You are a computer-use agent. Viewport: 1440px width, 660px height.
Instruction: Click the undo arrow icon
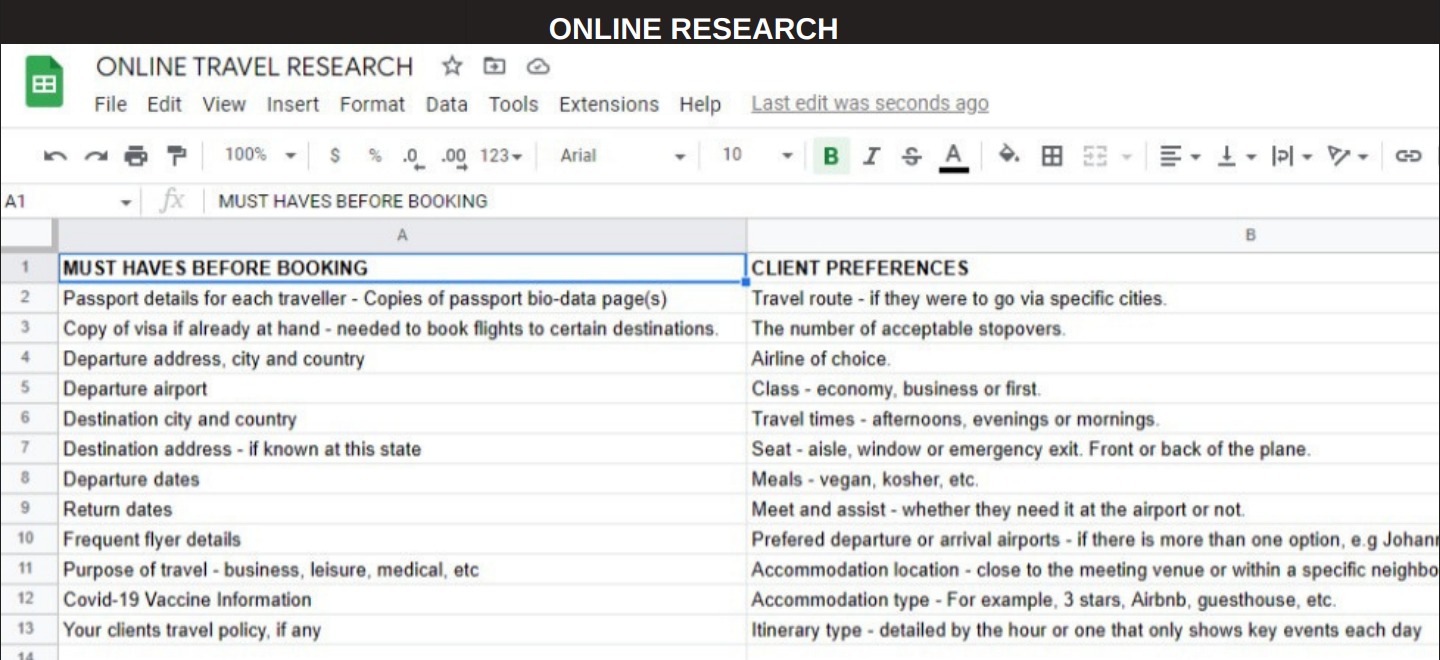56,156
